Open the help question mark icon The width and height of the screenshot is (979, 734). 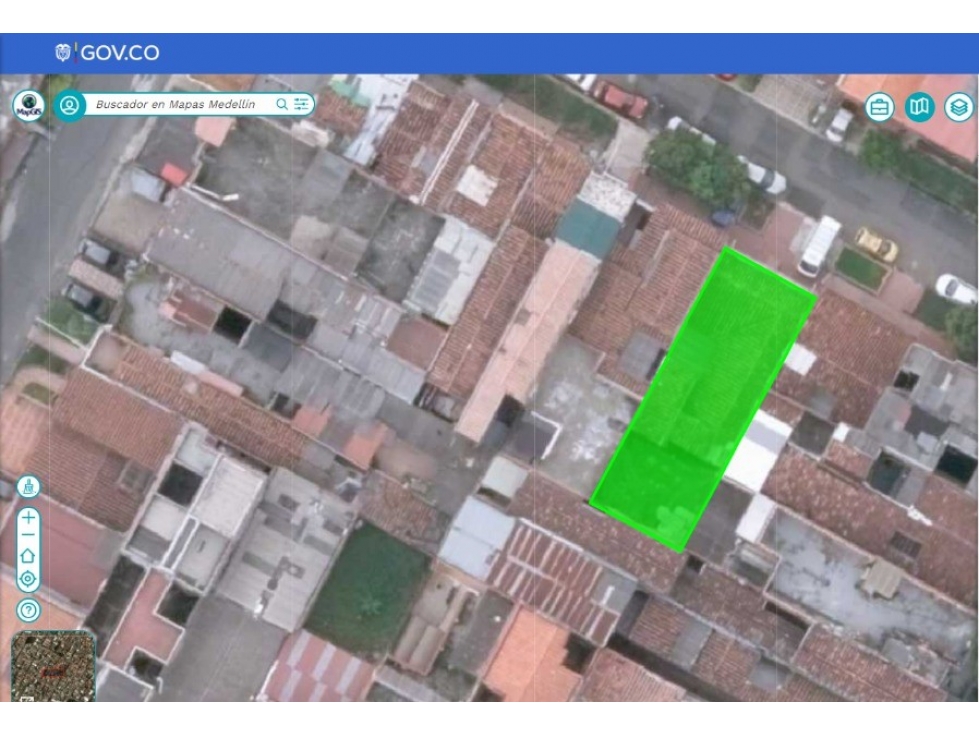28,610
